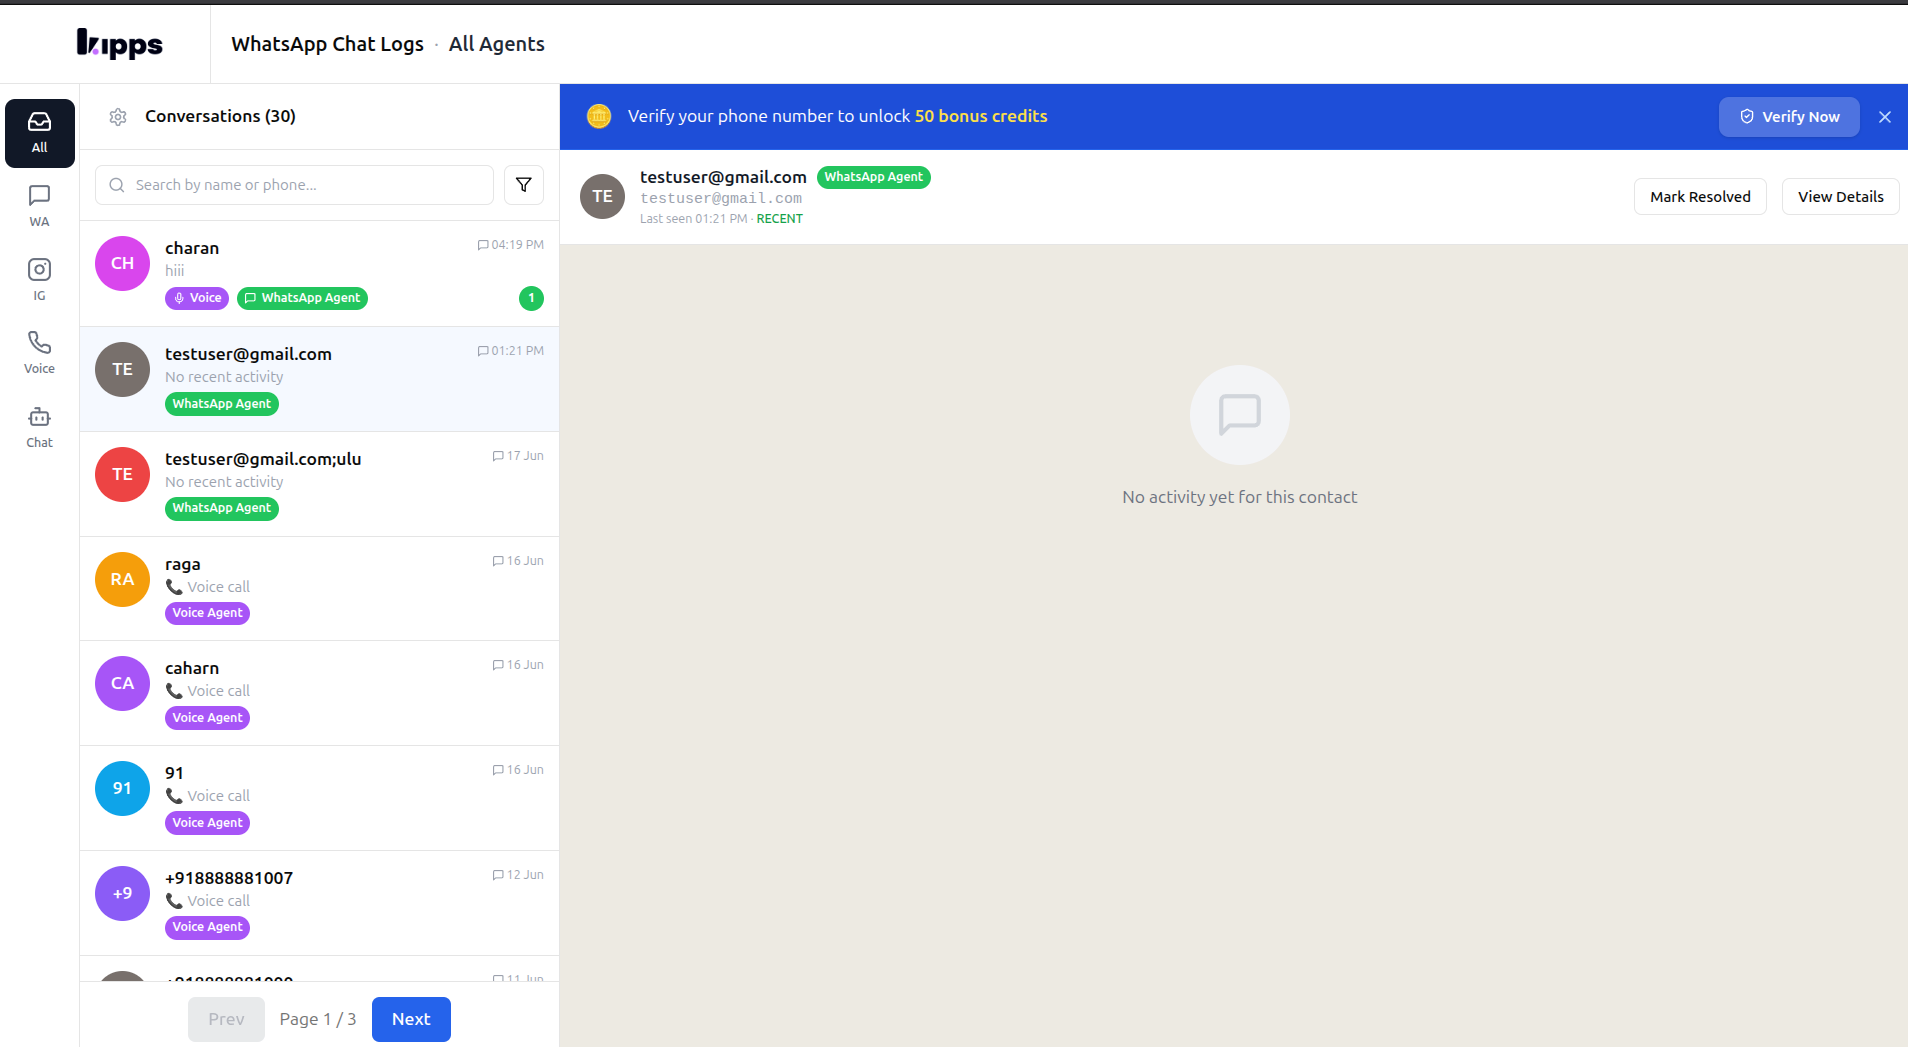
Task: Click Verify Now button in banner
Action: pos(1789,117)
